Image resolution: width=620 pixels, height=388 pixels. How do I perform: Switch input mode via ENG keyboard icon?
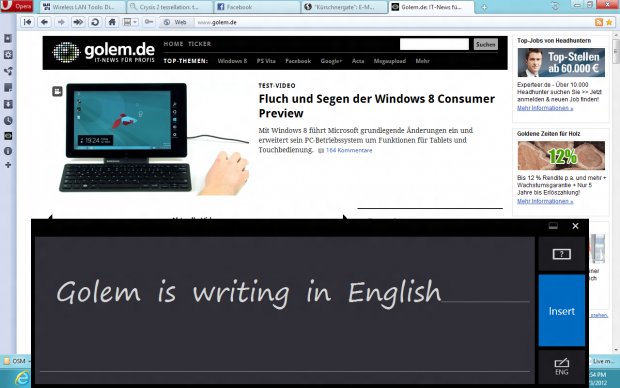pos(561,367)
